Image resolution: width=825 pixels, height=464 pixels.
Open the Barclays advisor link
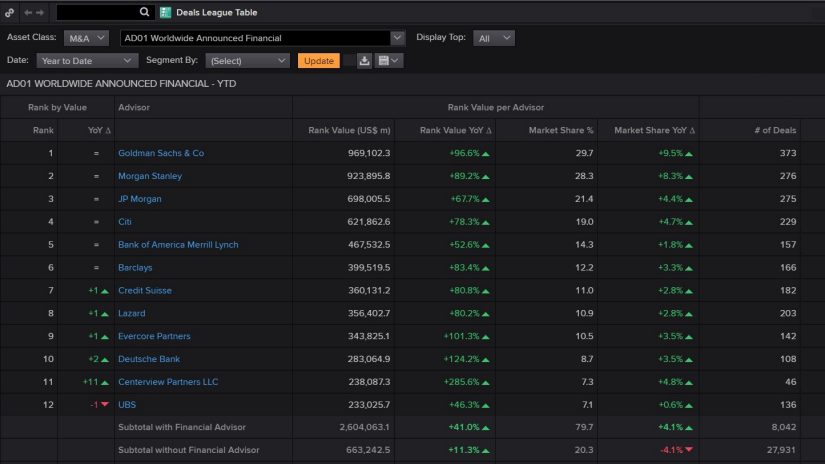click(x=135, y=267)
